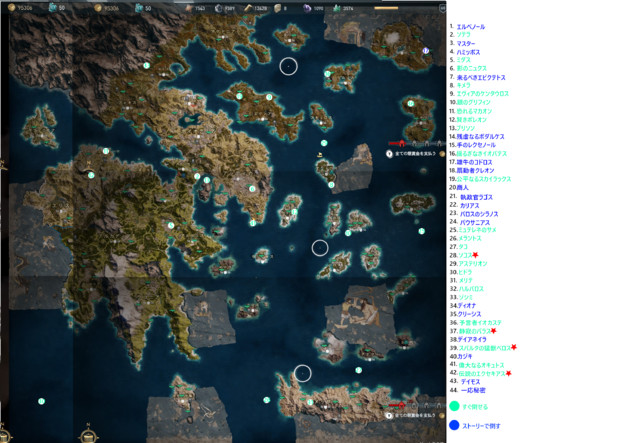Select list entry 3 マスター
The width and height of the screenshot is (620, 443).
pyautogui.click(x=466, y=43)
